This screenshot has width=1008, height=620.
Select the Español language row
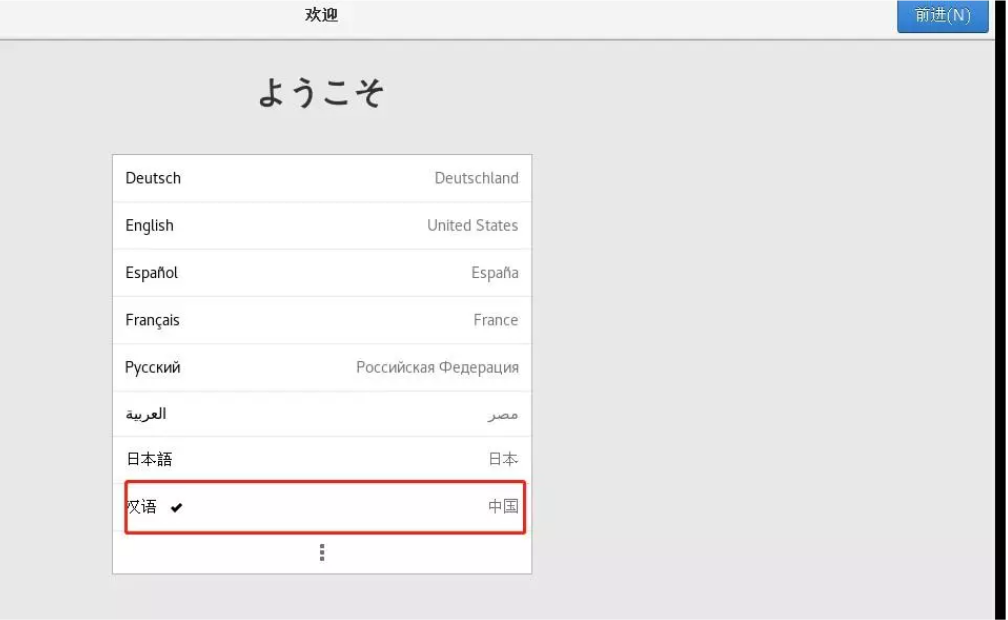[152, 273]
